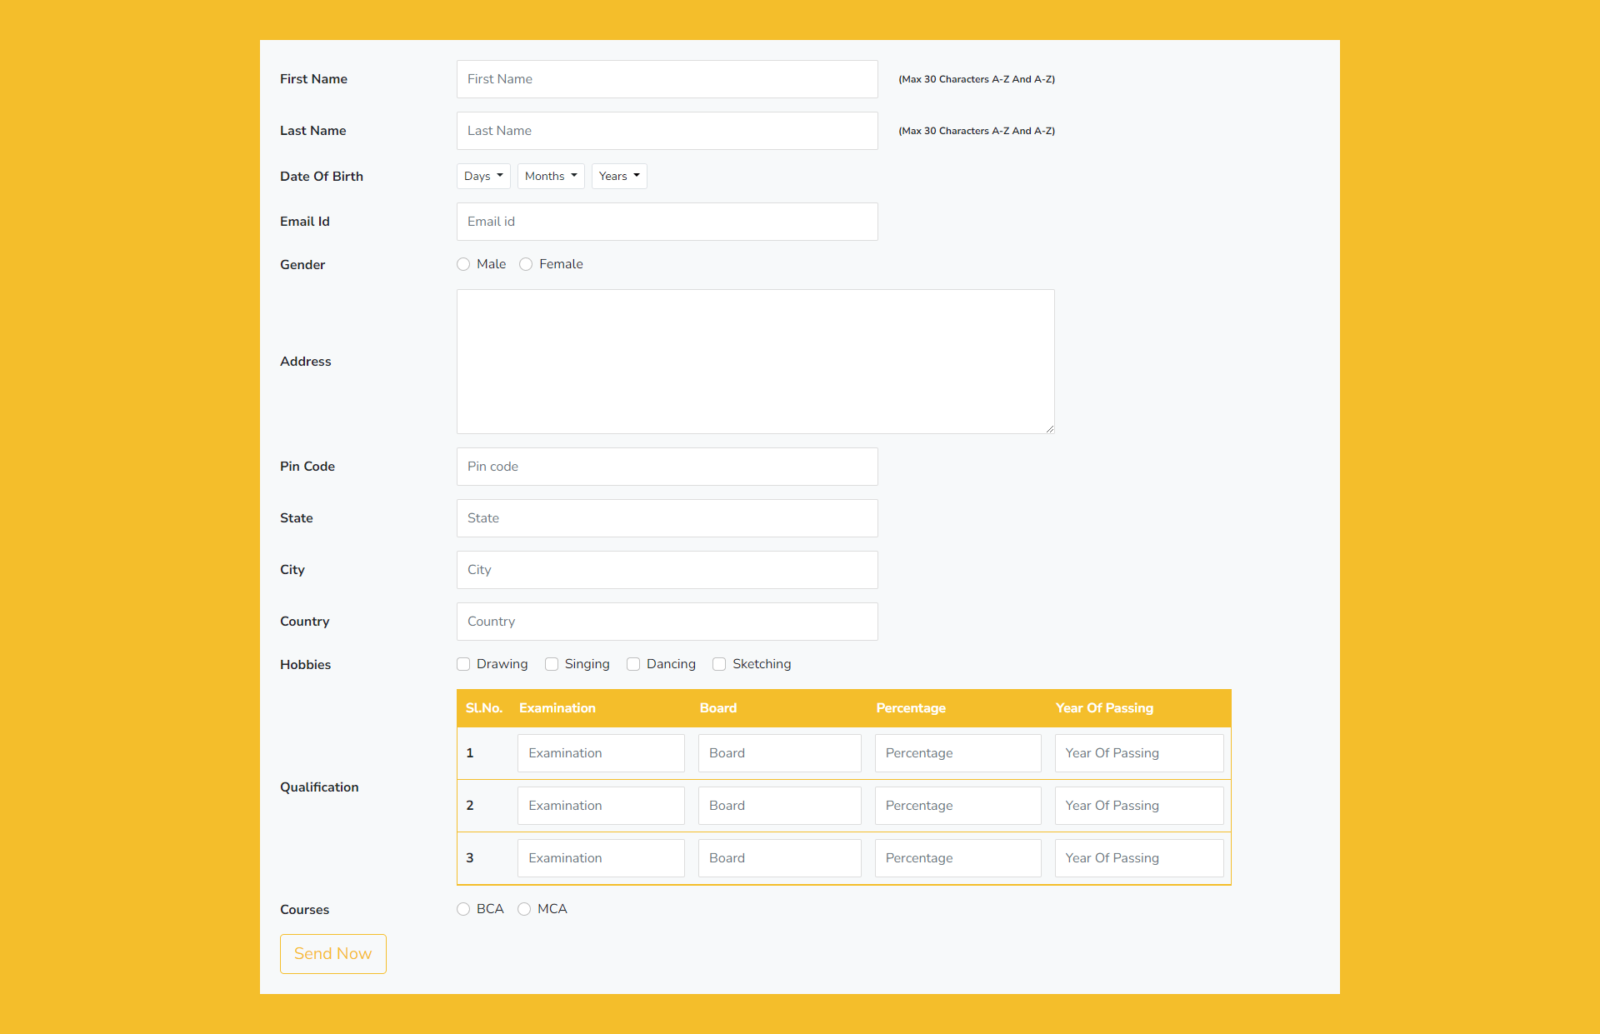Focus Year Of Passing field in row 1
Screen dimensions: 1600x1034
tap(1139, 753)
